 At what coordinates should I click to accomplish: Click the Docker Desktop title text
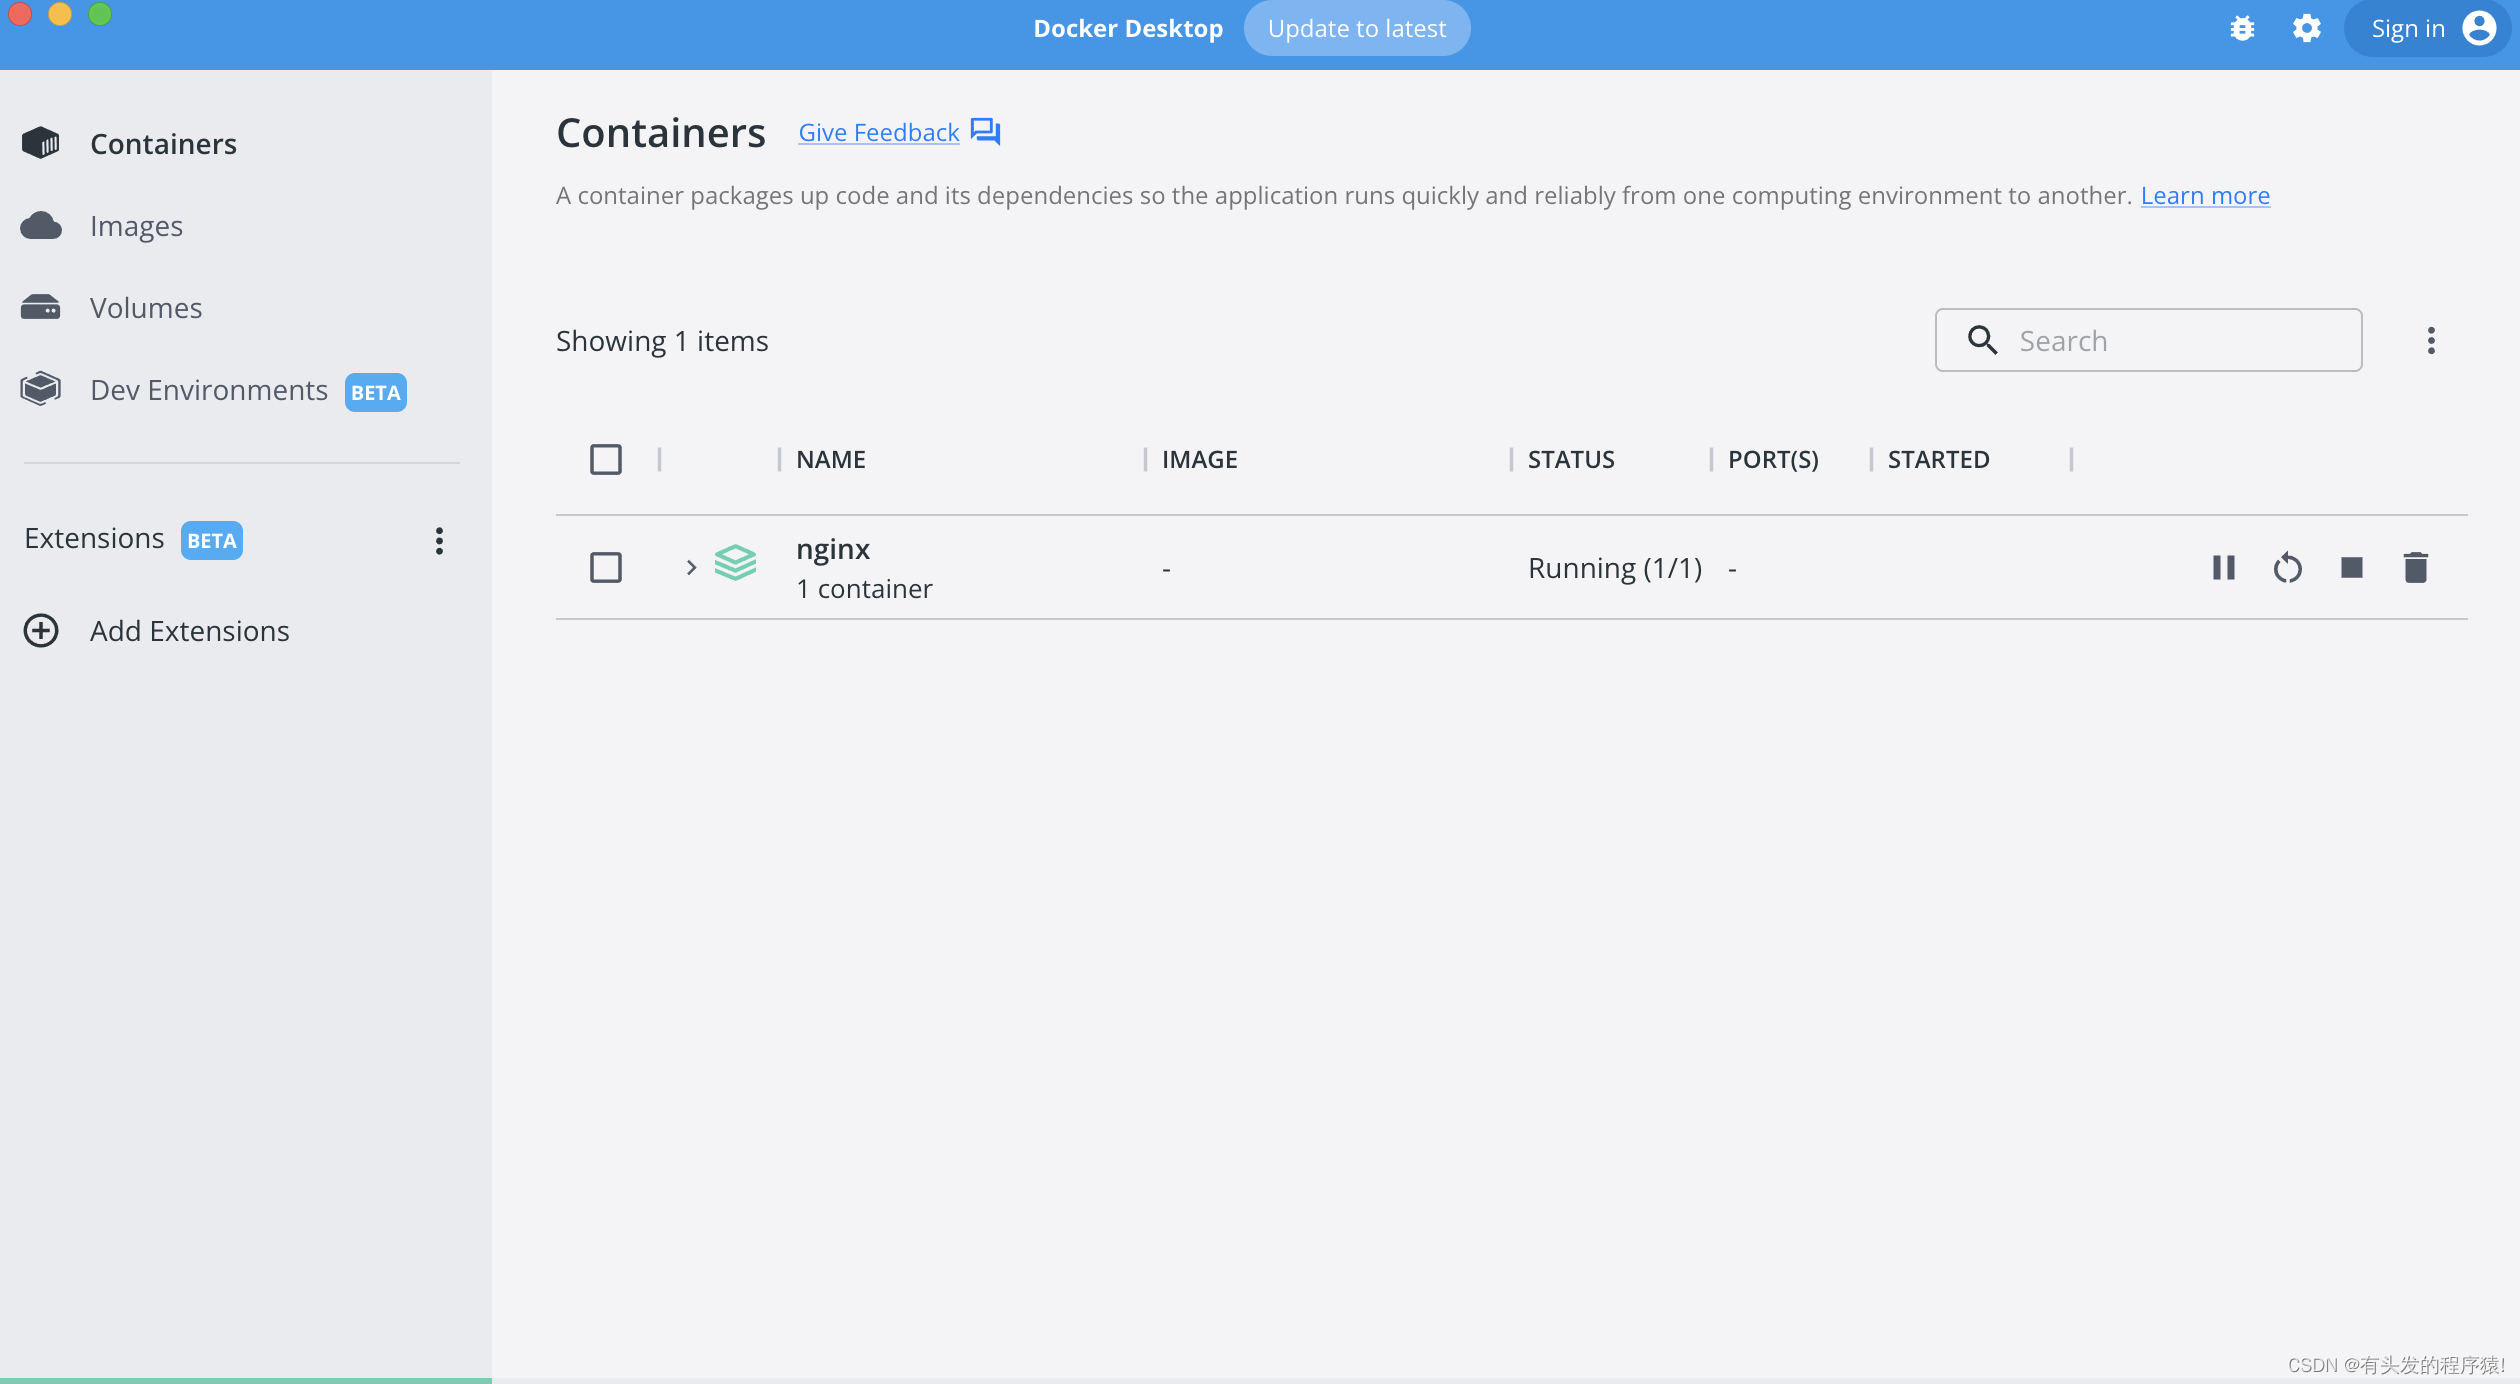1128,29
